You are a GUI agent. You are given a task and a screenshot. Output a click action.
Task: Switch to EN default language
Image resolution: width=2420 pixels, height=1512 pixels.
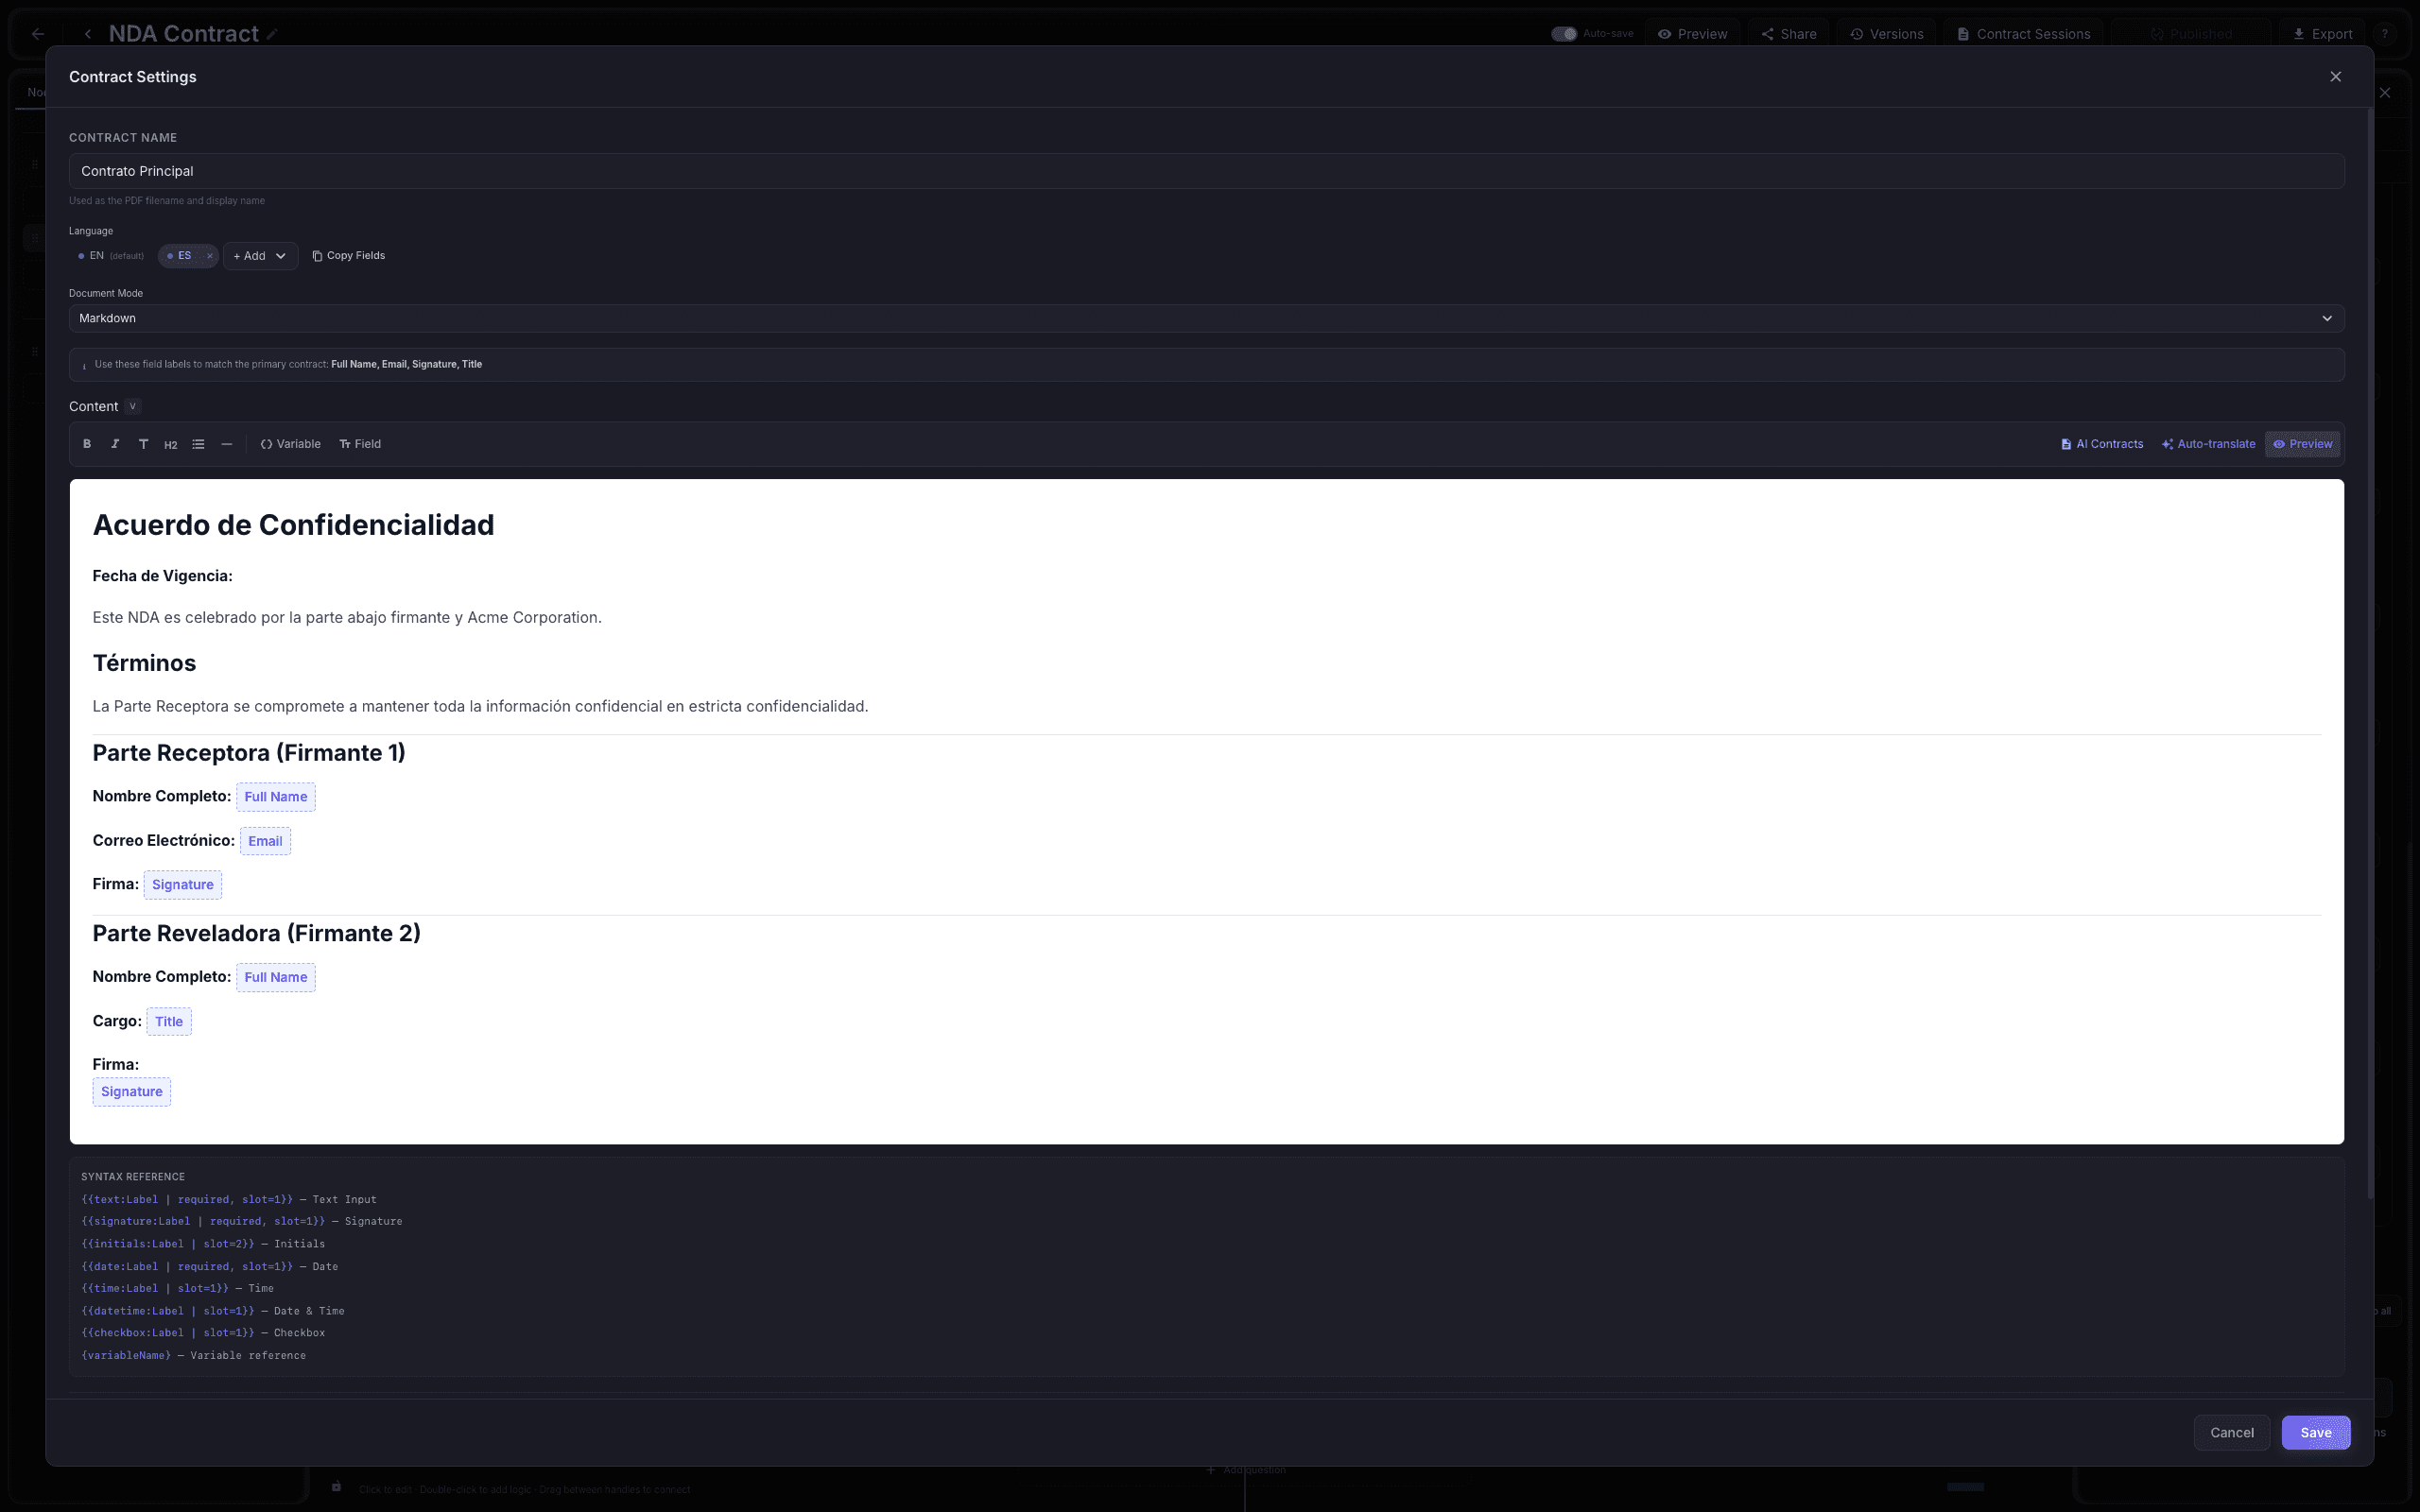(110, 256)
